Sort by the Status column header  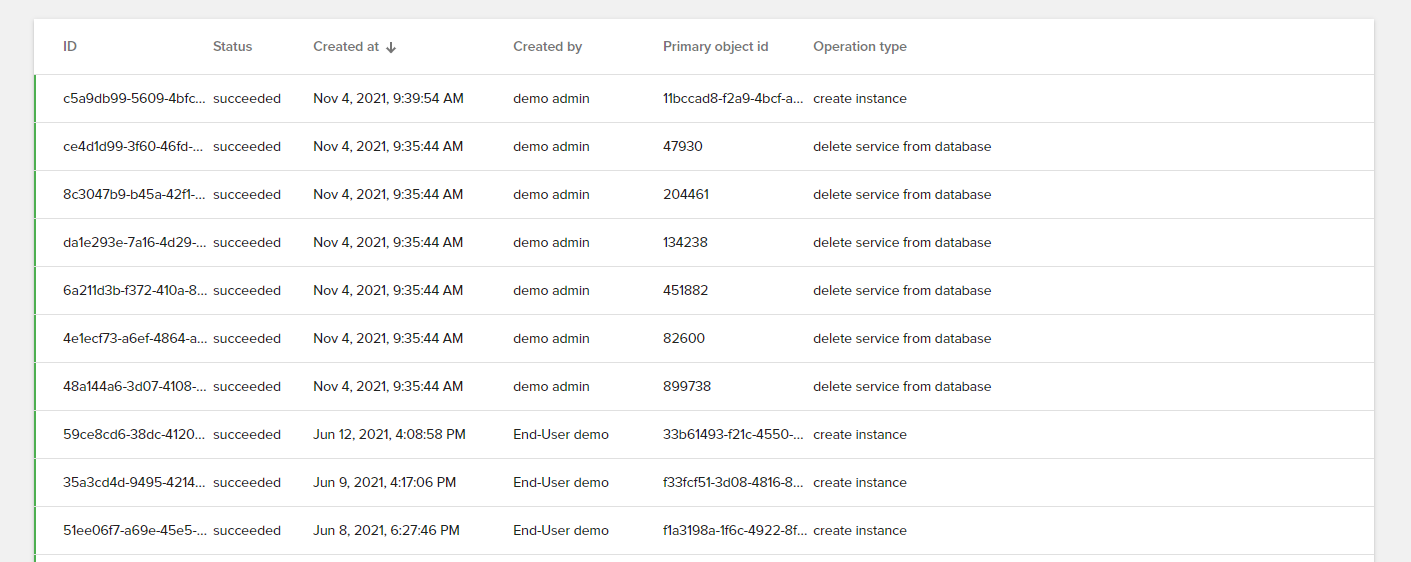pos(232,47)
